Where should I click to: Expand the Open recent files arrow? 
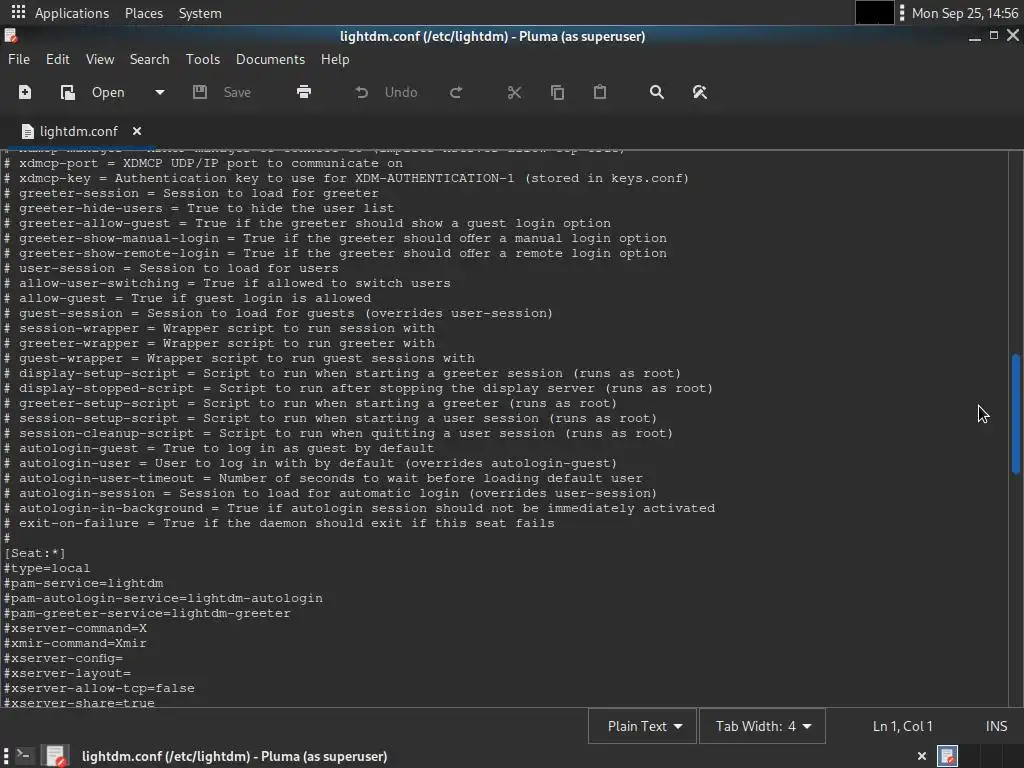159,92
